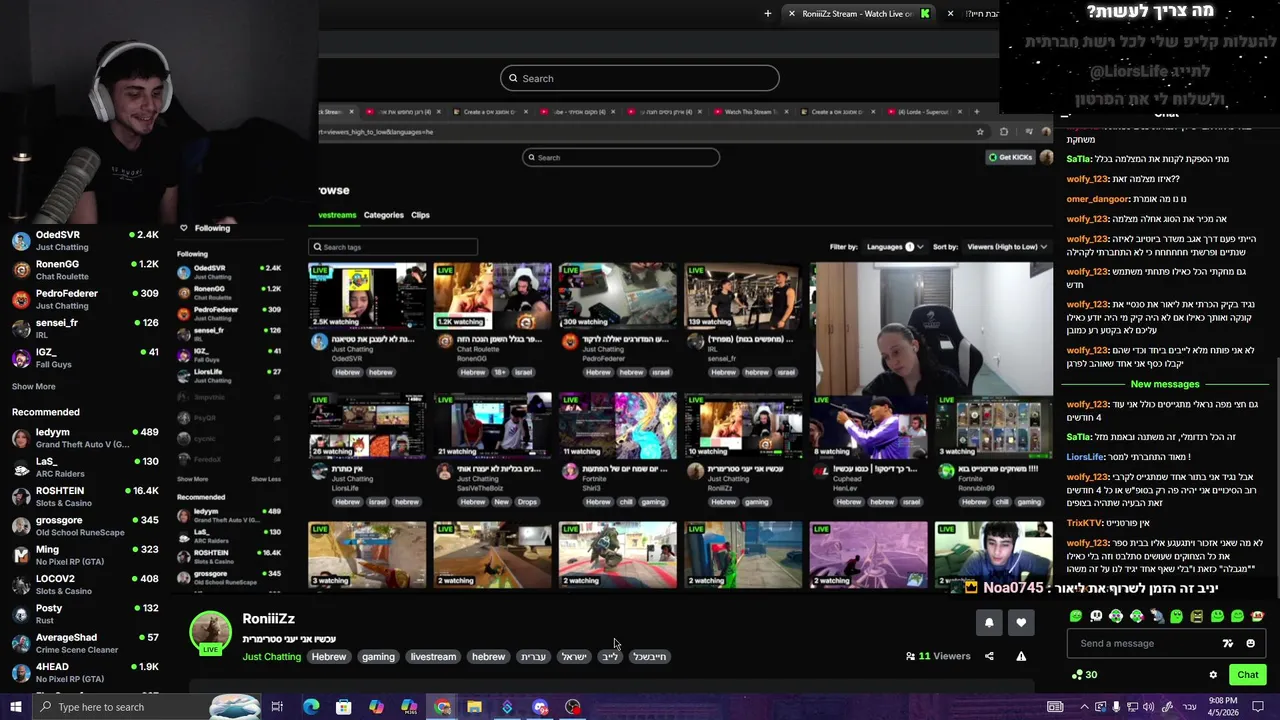Click the 11 Viewers count
Viewport: 1280px width, 720px height.
pyautogui.click(x=938, y=656)
